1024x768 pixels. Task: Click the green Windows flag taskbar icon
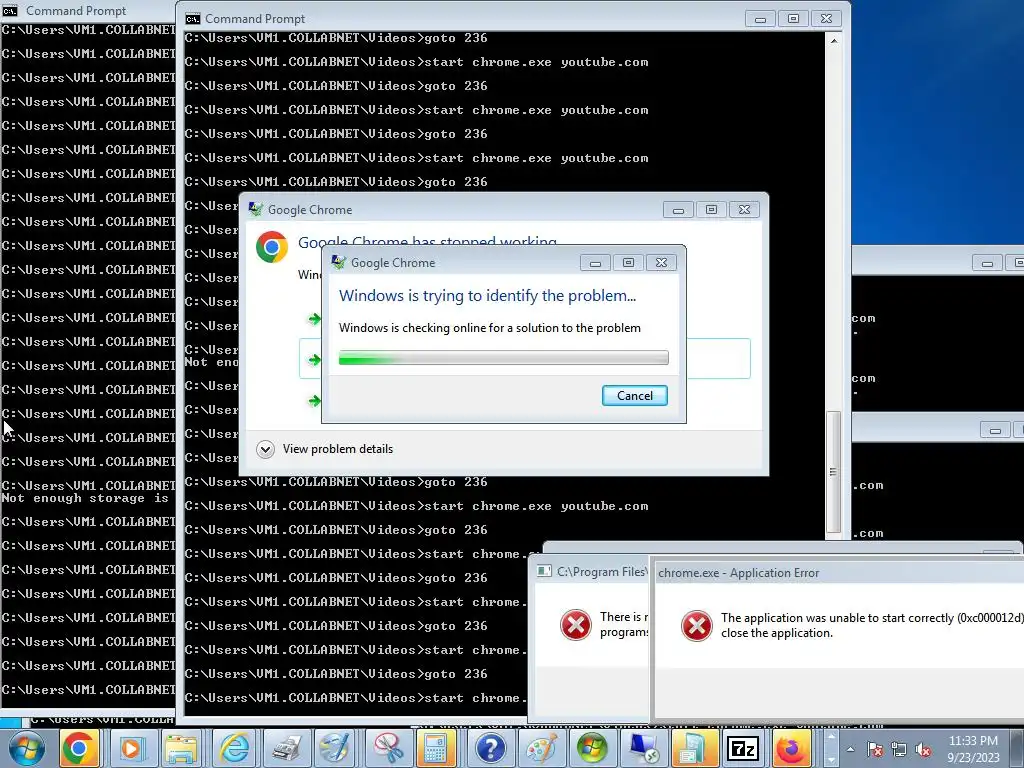[592, 748]
